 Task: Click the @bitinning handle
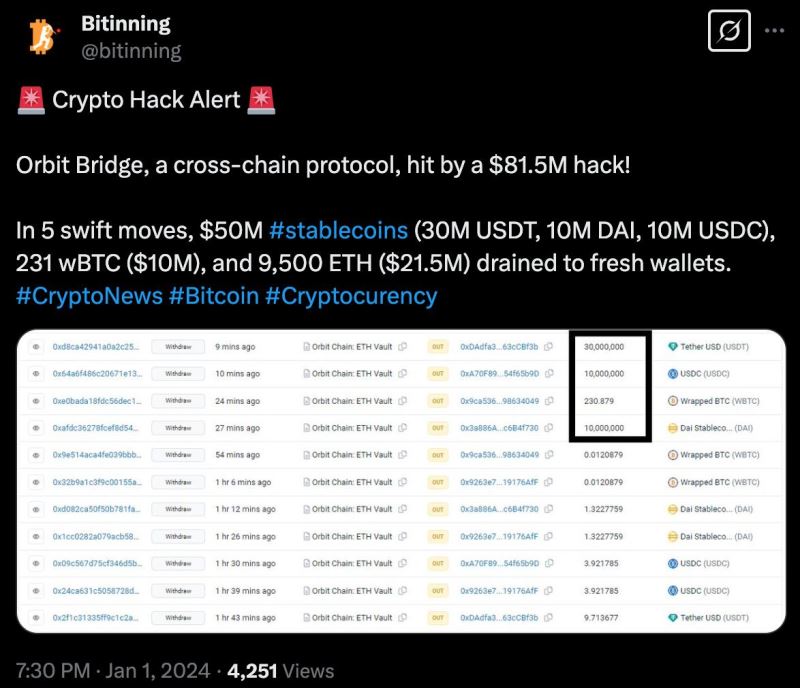[130, 50]
